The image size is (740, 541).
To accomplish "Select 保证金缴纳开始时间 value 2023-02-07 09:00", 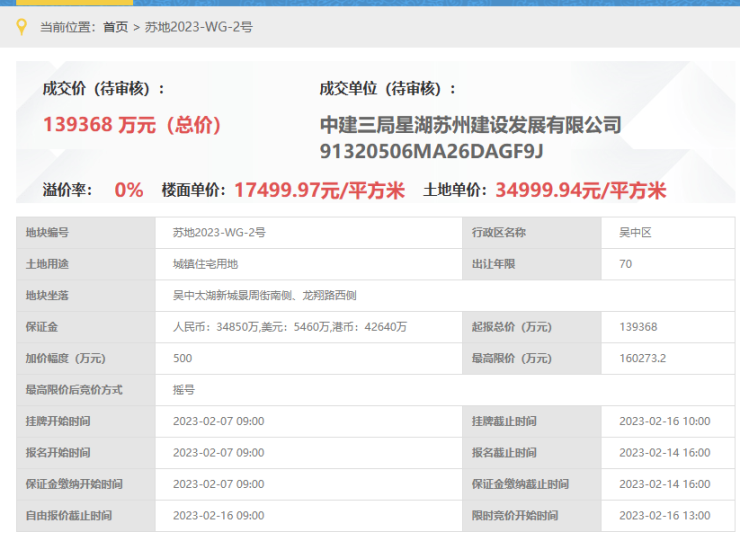I will click(219, 484).
